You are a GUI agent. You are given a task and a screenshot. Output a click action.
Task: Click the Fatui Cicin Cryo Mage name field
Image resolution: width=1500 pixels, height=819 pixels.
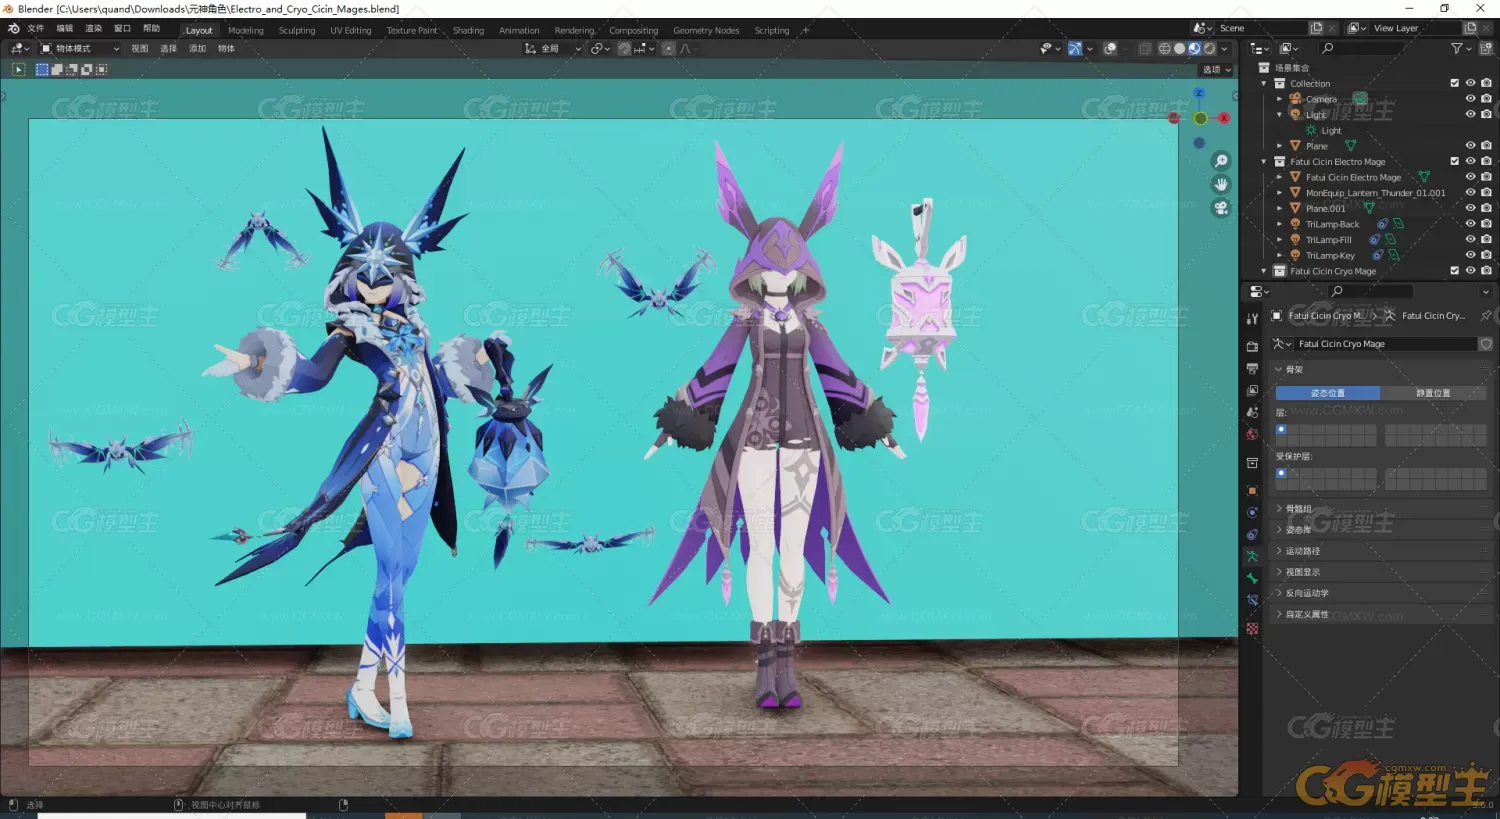[x=1384, y=344]
